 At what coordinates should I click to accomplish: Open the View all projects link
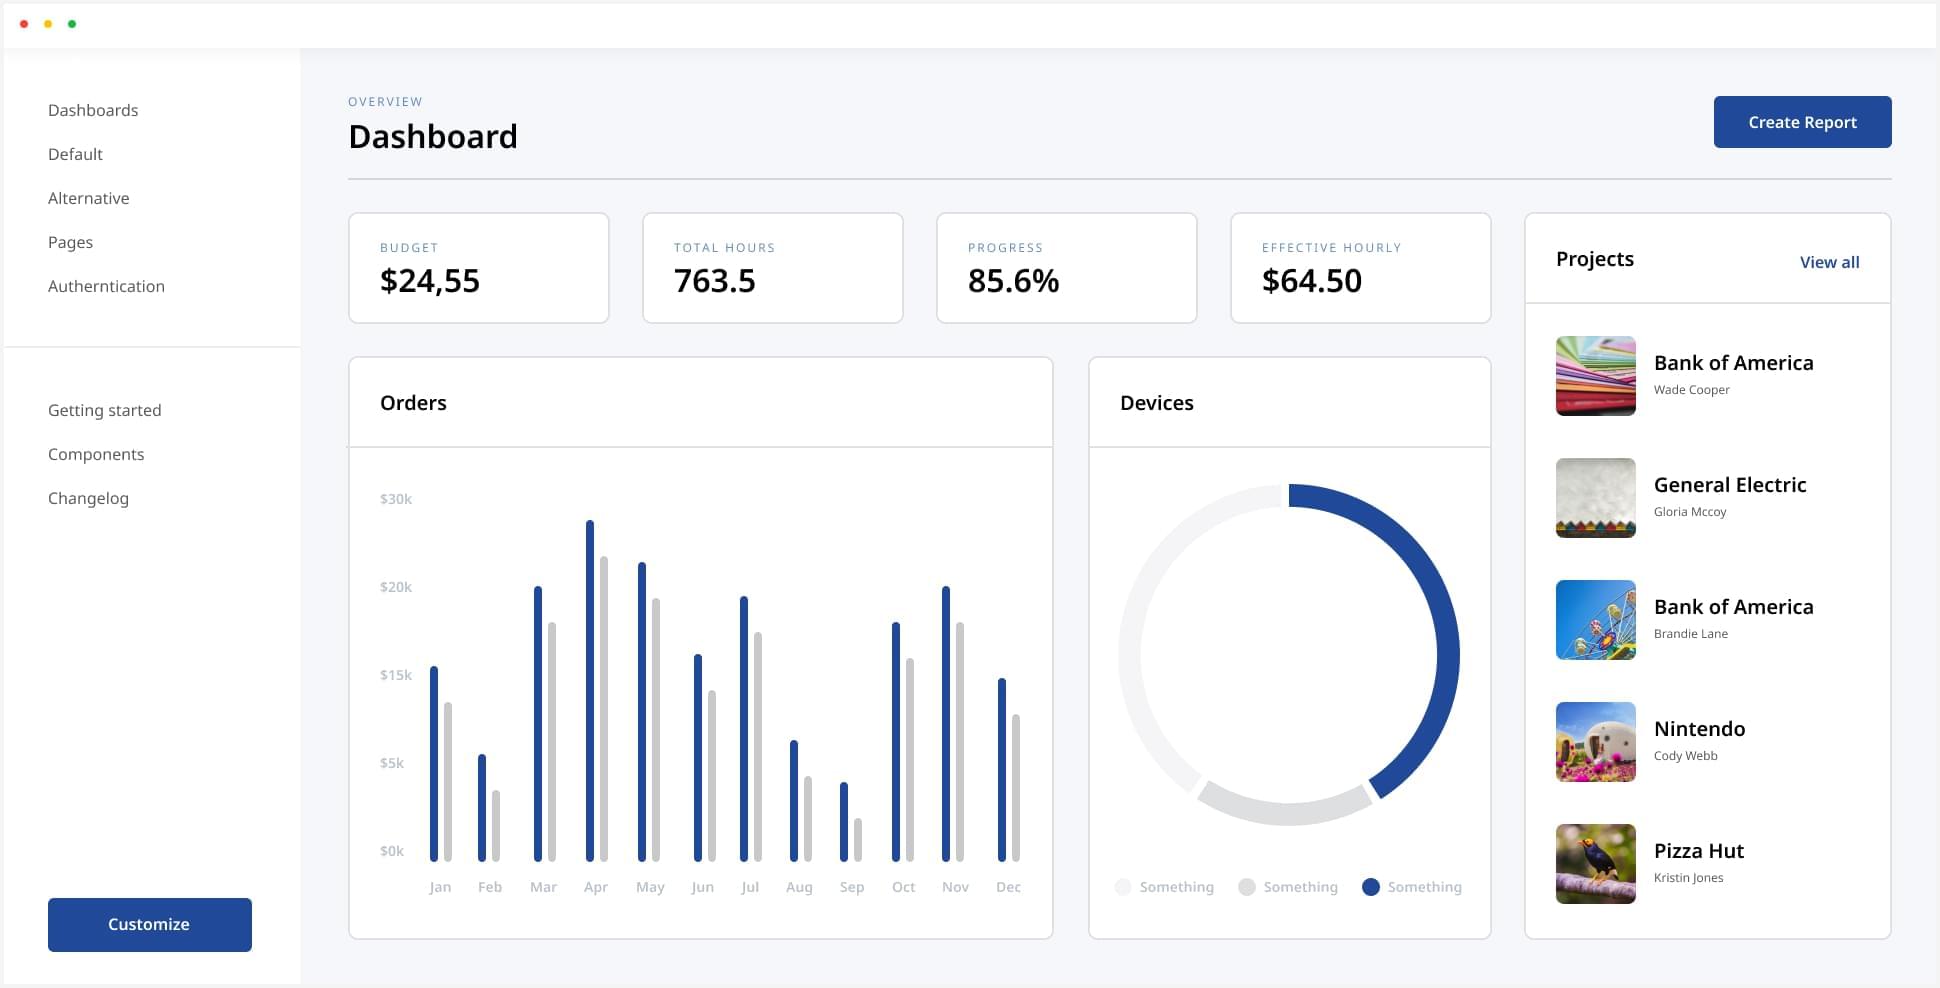(1829, 262)
